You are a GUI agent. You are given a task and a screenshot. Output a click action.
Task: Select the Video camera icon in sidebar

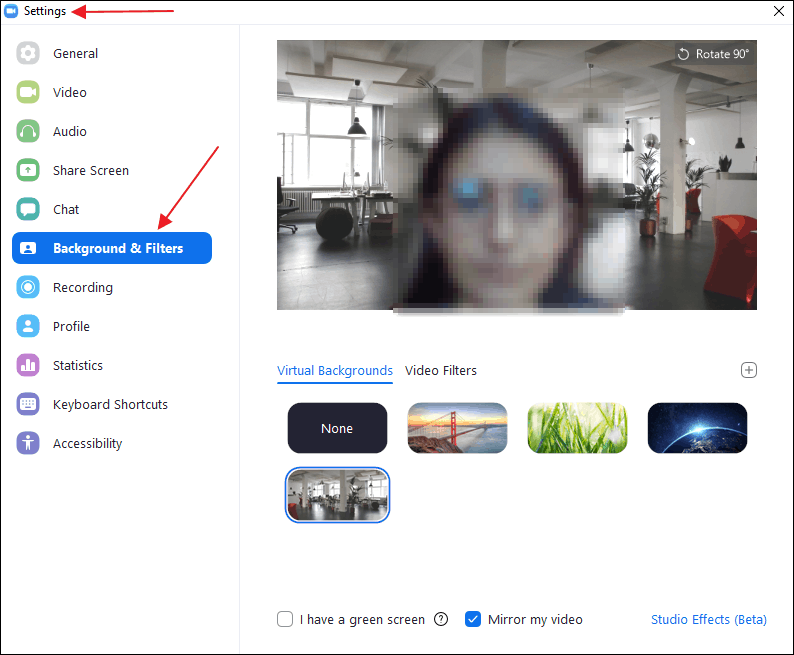click(x=28, y=92)
